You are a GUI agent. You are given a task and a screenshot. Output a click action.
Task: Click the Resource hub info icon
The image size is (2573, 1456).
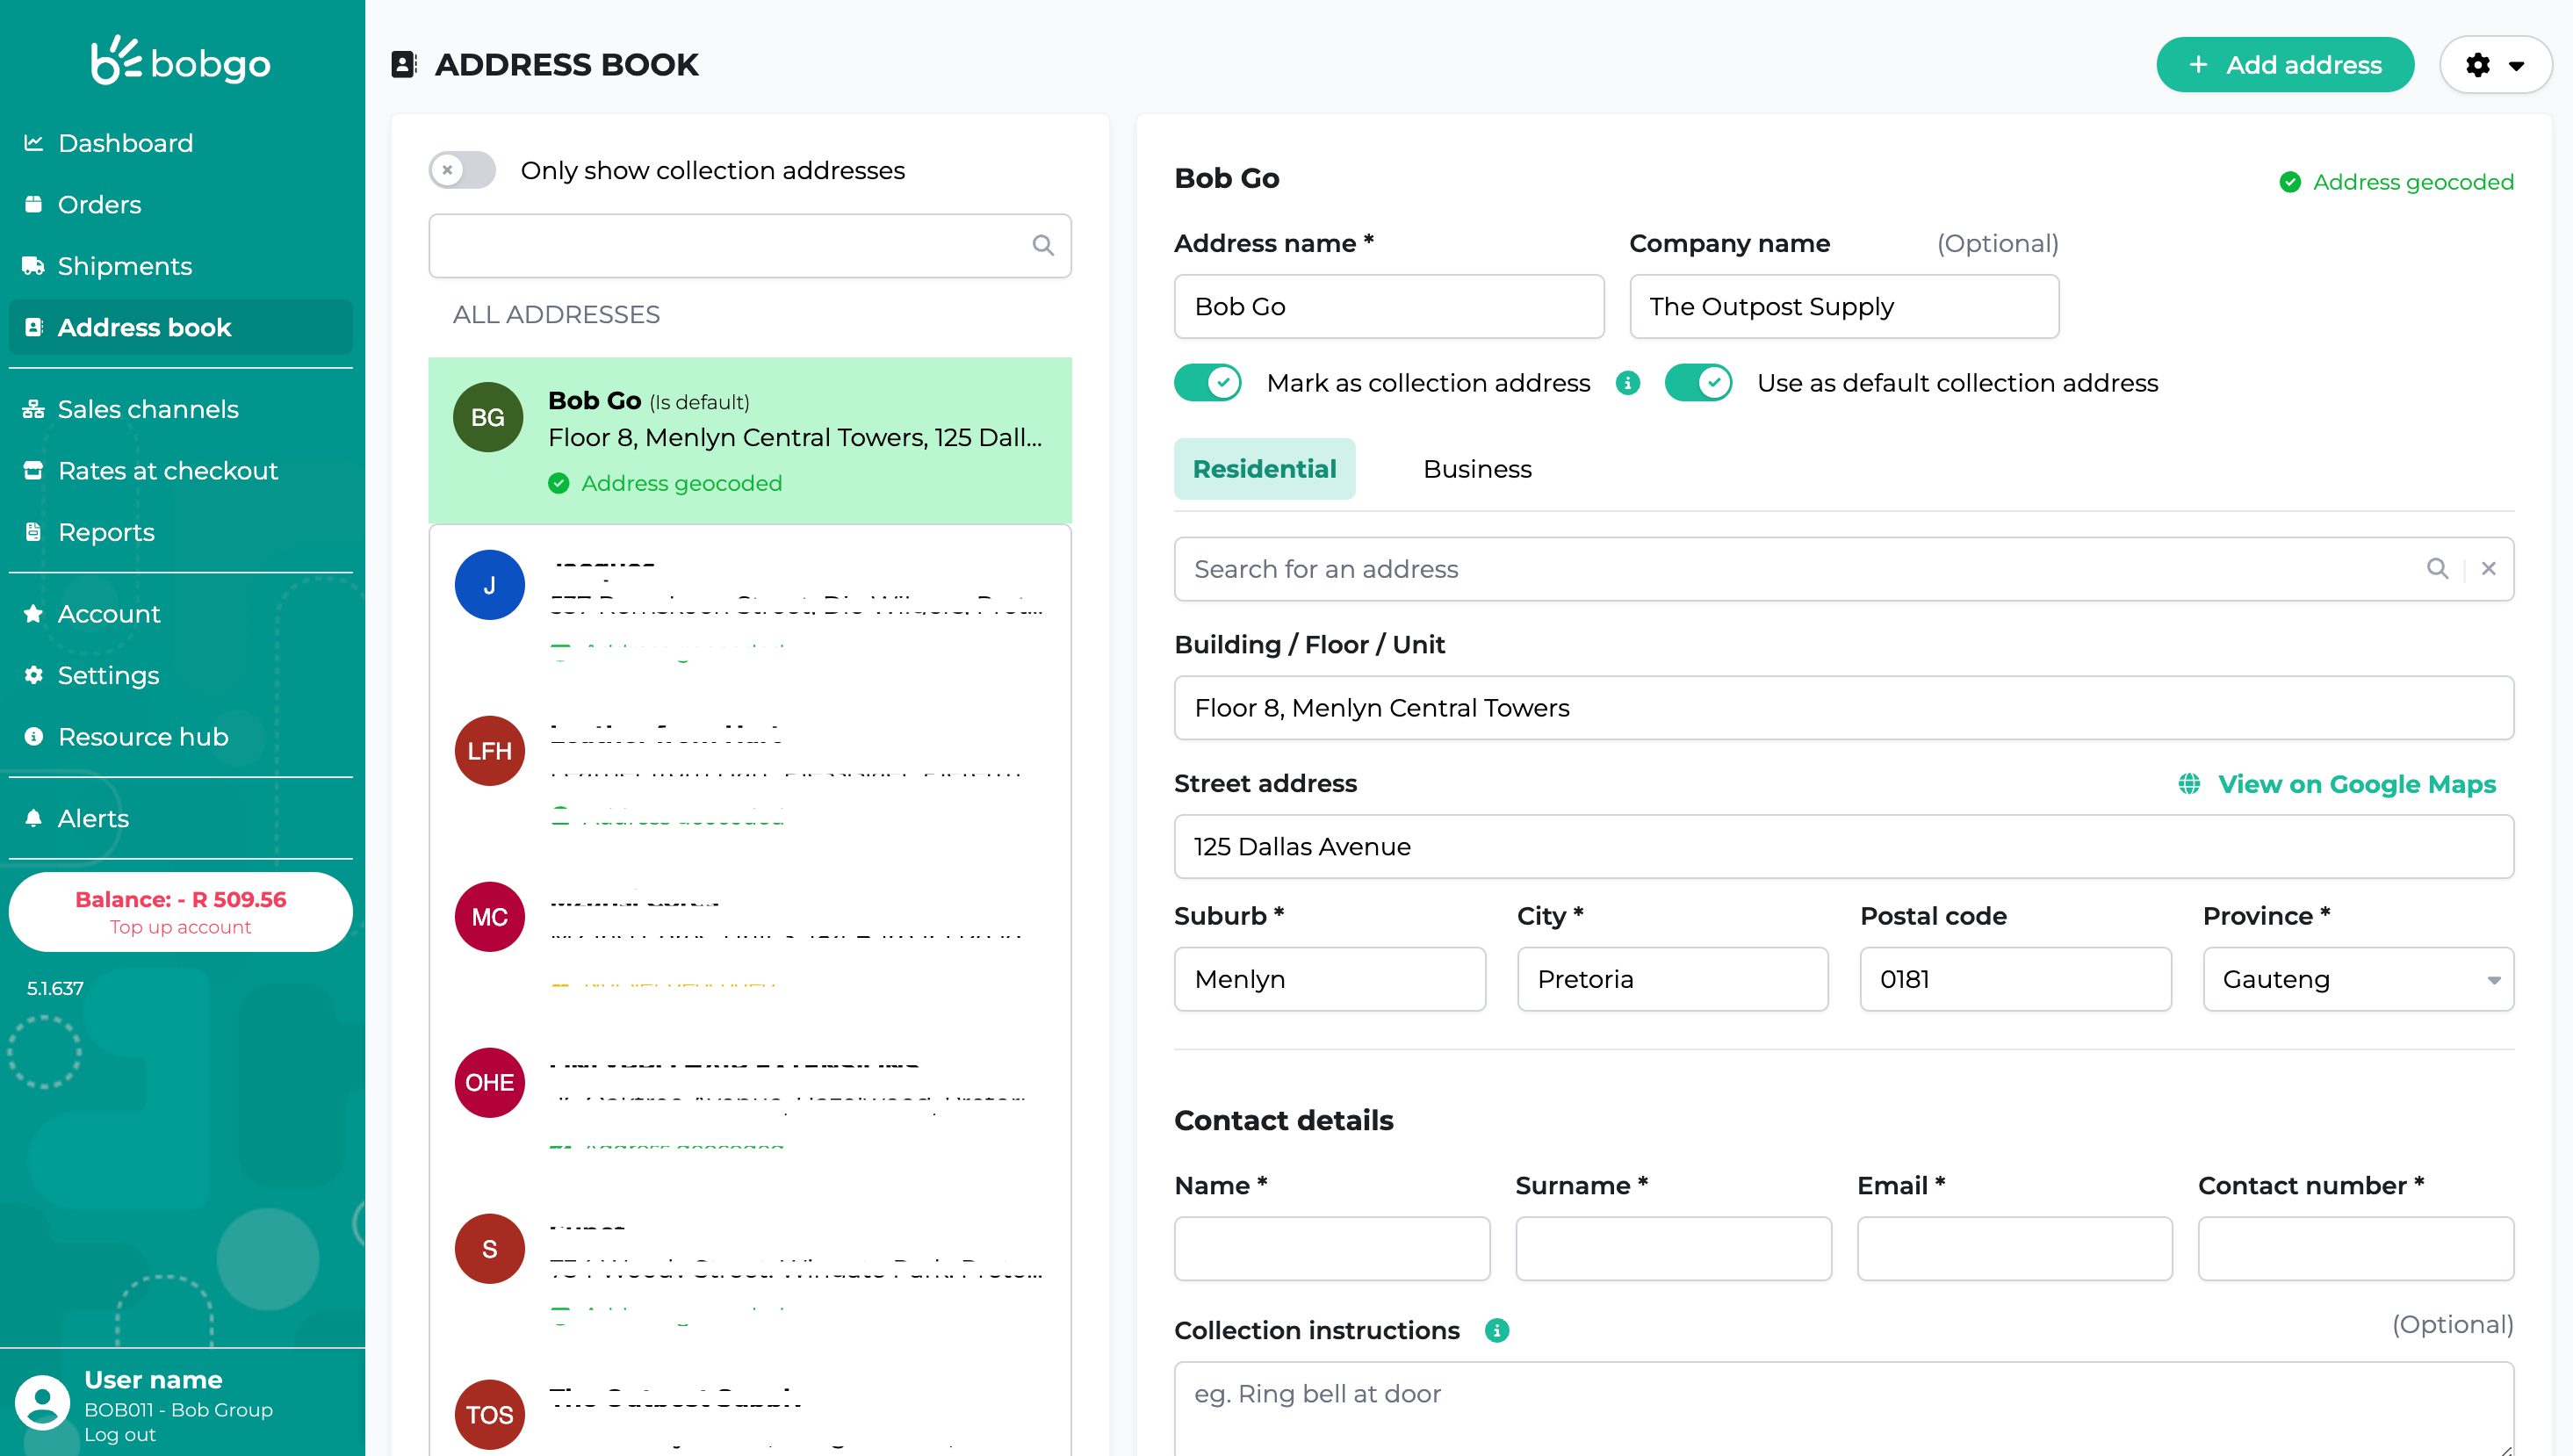[x=34, y=736]
